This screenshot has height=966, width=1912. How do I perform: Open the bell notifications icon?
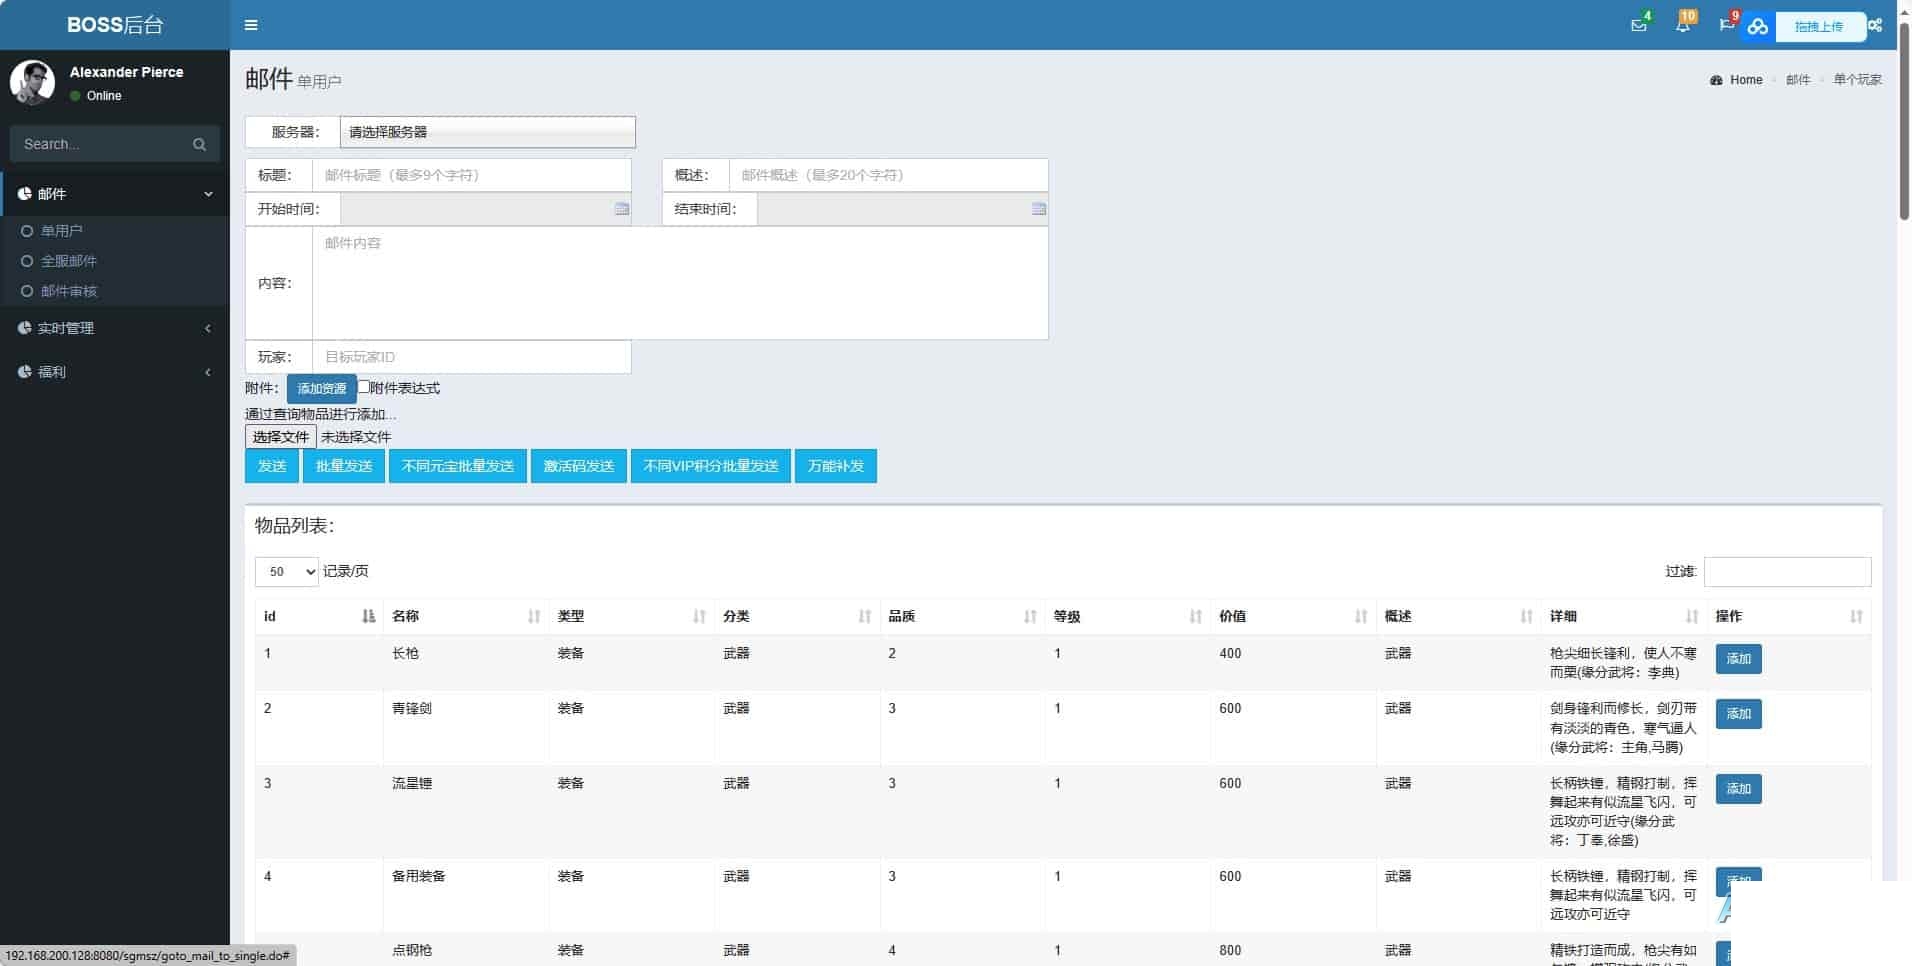(x=1682, y=25)
